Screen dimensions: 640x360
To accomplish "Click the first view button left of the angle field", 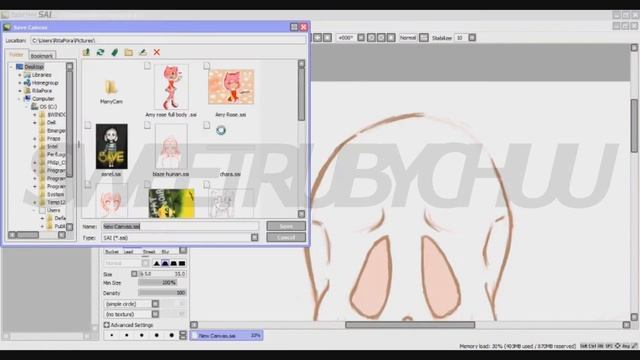I will coord(318,38).
